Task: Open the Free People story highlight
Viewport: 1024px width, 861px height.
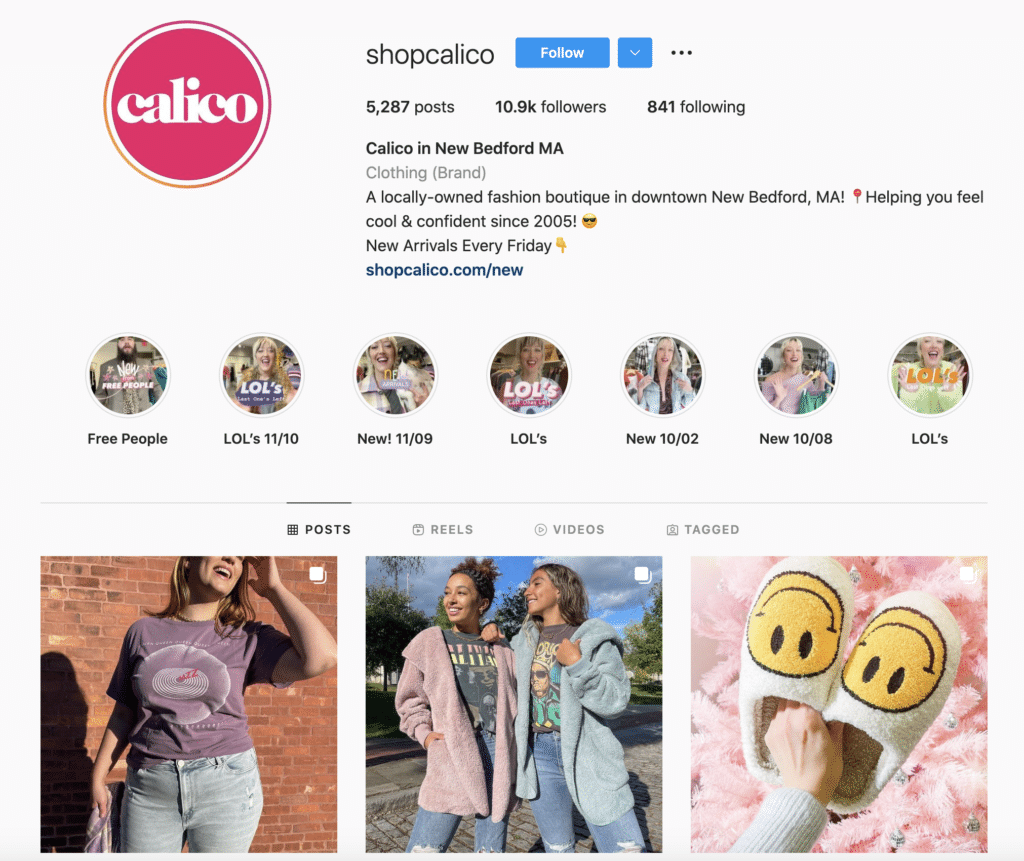Action: (x=128, y=375)
